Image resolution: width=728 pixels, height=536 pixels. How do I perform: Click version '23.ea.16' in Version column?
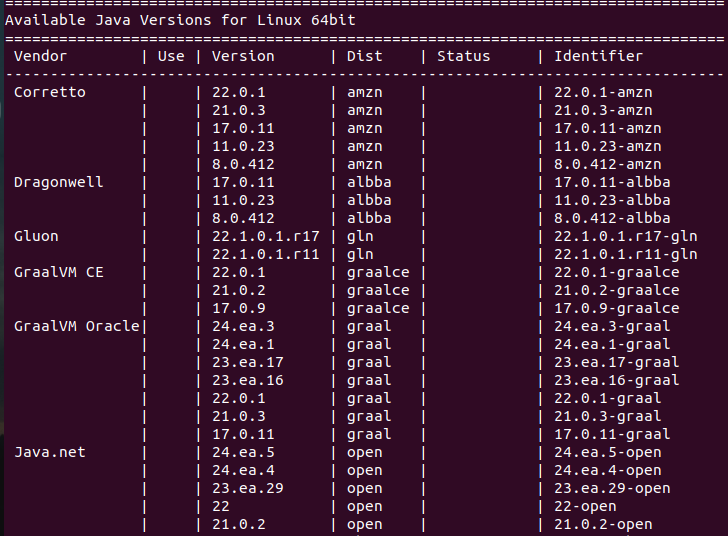click(247, 380)
